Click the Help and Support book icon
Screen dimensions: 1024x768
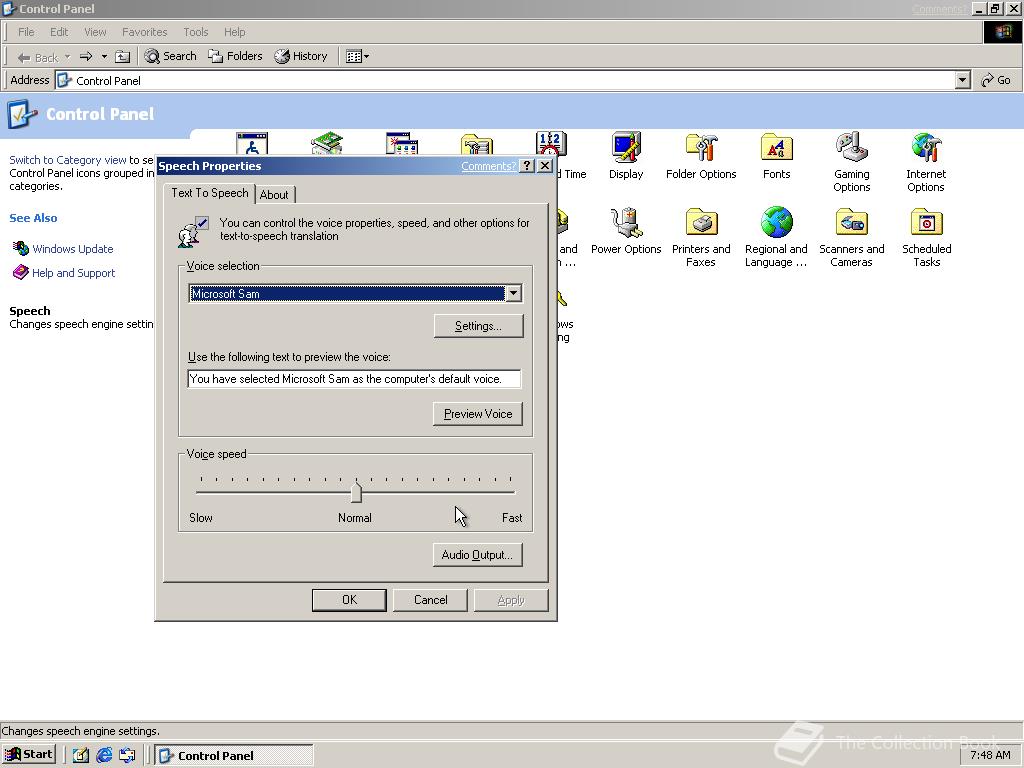[20, 272]
